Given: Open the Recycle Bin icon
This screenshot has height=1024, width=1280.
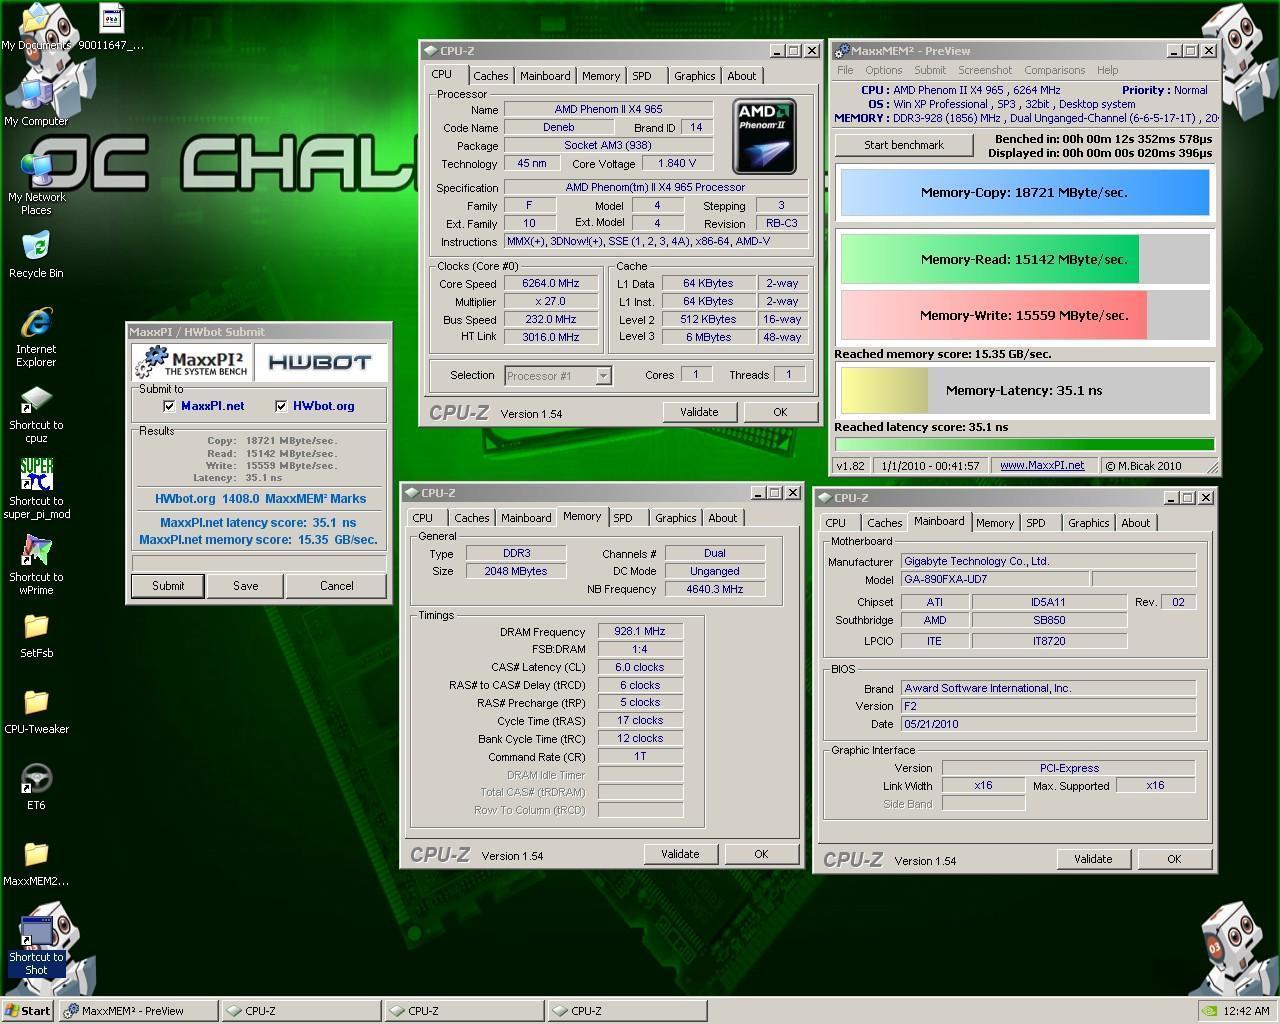Looking at the screenshot, I should [36, 254].
